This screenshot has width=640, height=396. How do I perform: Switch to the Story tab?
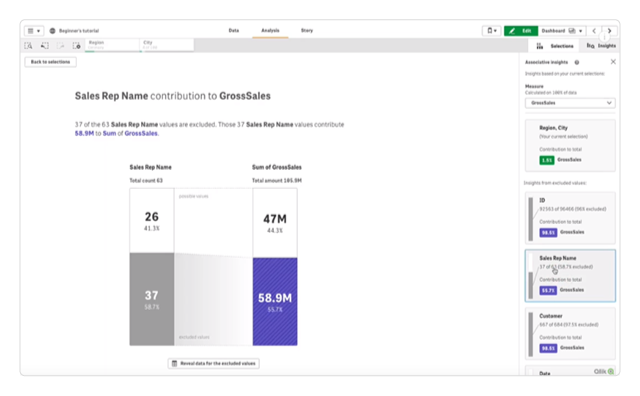(307, 31)
